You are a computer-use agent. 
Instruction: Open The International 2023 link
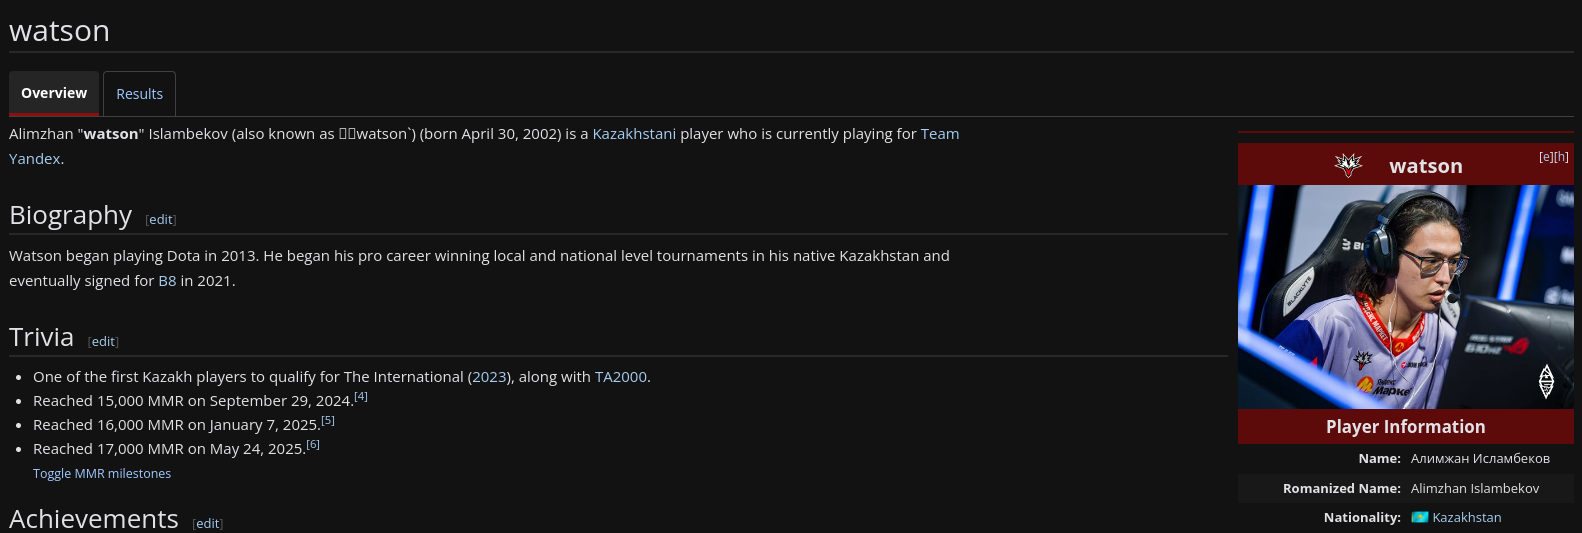[x=489, y=377]
